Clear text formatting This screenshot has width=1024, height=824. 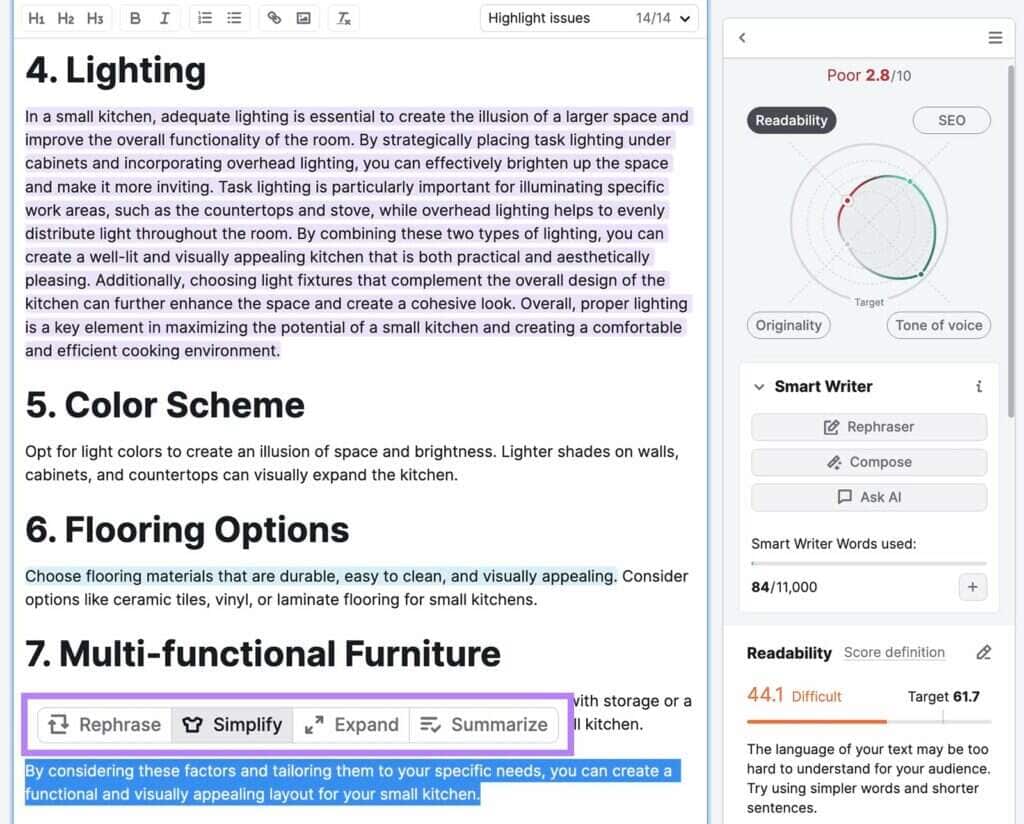(x=343, y=18)
